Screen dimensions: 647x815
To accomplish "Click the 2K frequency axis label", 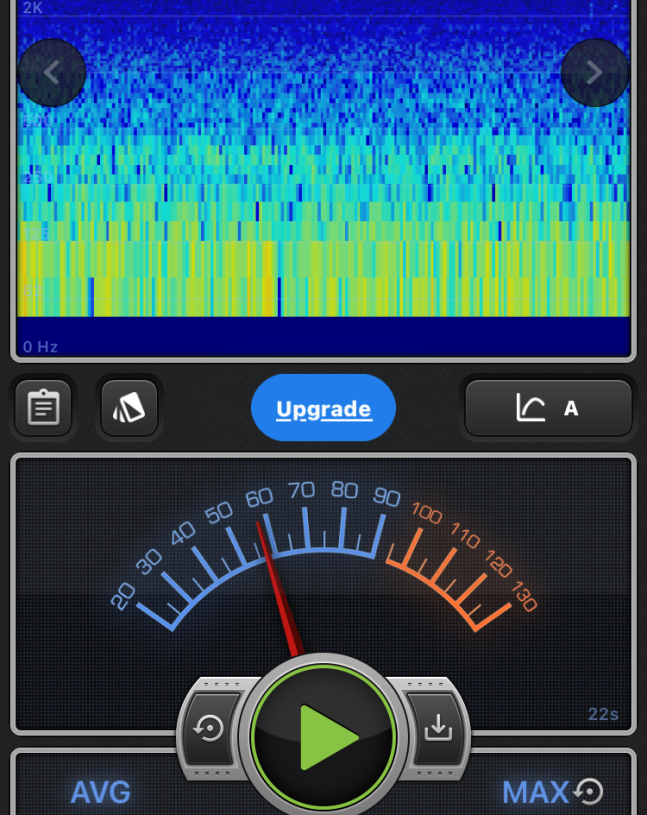I will 33,8.
